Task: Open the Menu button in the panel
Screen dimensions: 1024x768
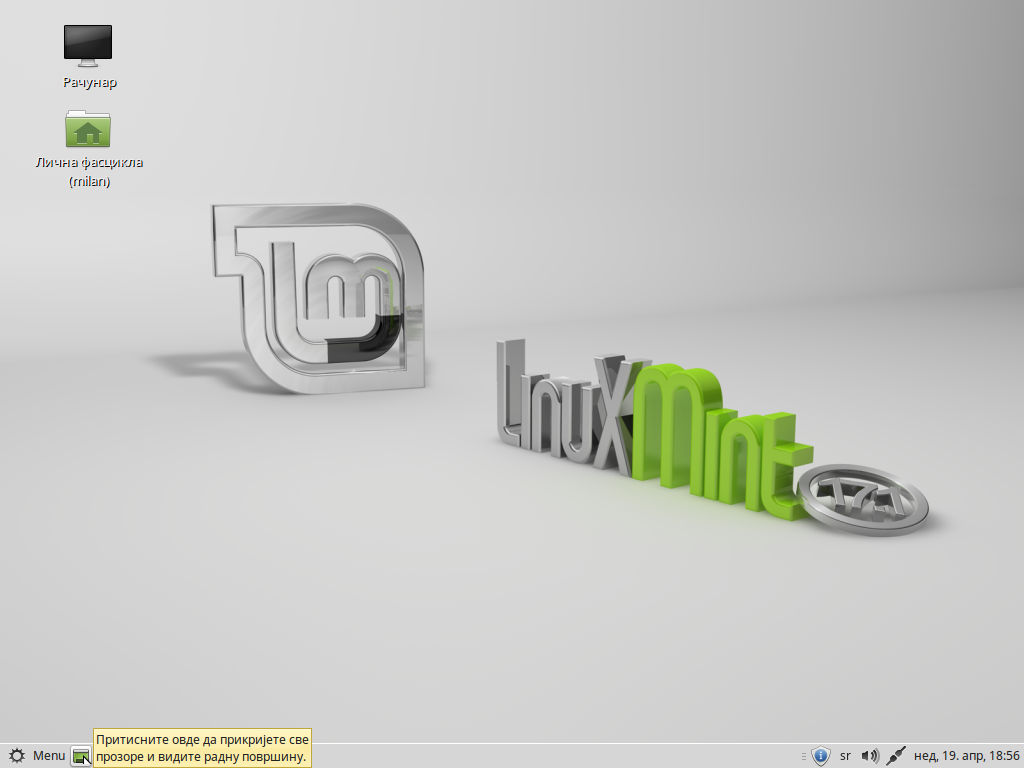Action: tap(36, 756)
